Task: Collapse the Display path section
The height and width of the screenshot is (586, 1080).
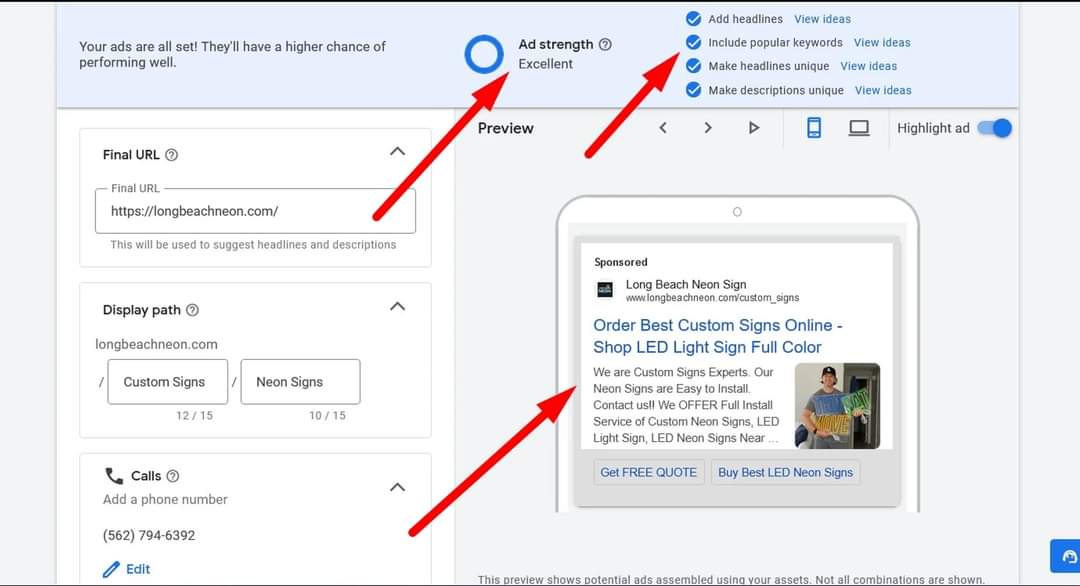Action: coord(397,306)
